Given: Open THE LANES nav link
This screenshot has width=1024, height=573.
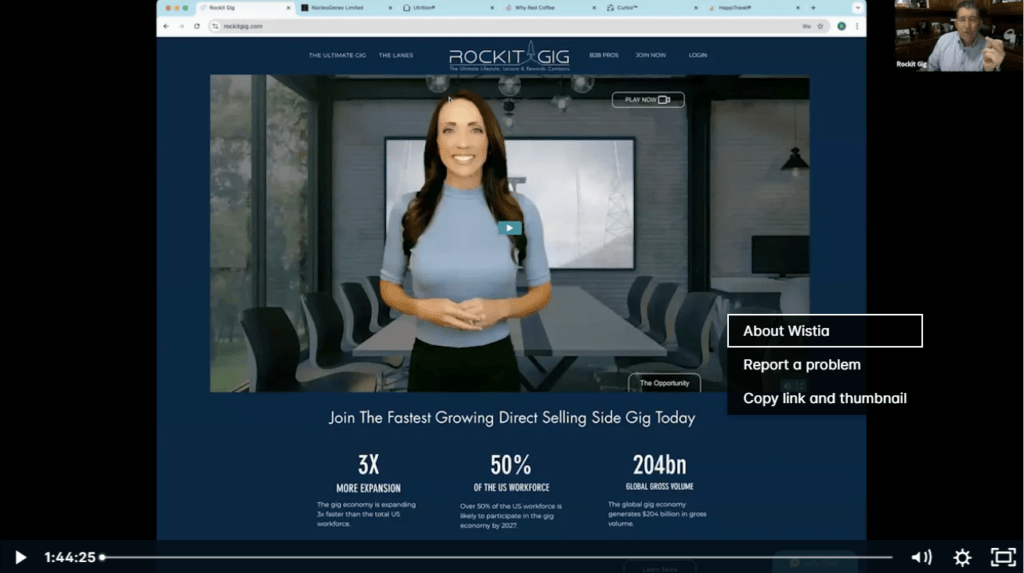Looking at the screenshot, I should coord(396,56).
